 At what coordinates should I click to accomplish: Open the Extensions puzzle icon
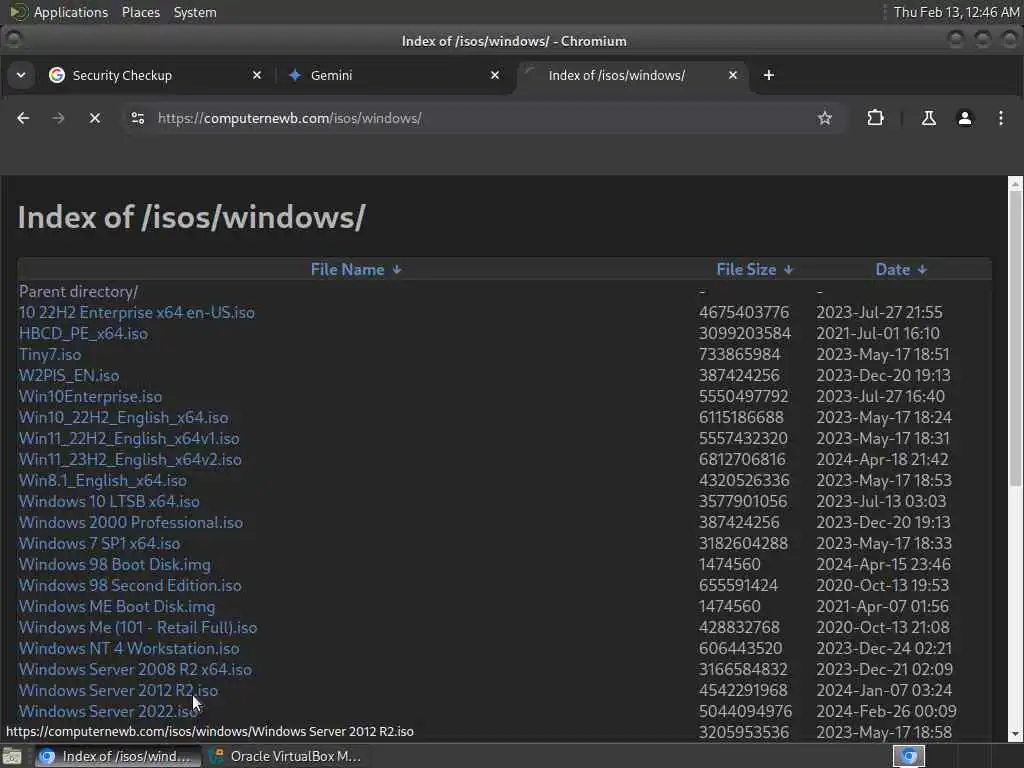pos(875,118)
